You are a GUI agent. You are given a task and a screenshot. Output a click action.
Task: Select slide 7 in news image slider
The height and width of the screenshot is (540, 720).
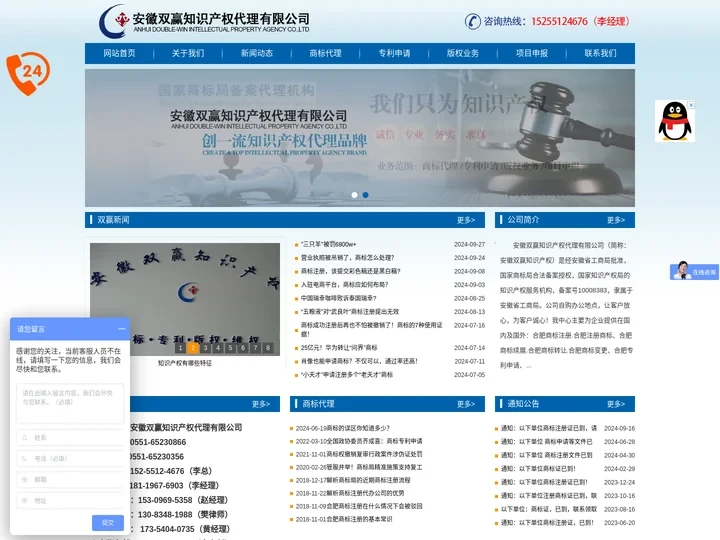tap(255, 348)
